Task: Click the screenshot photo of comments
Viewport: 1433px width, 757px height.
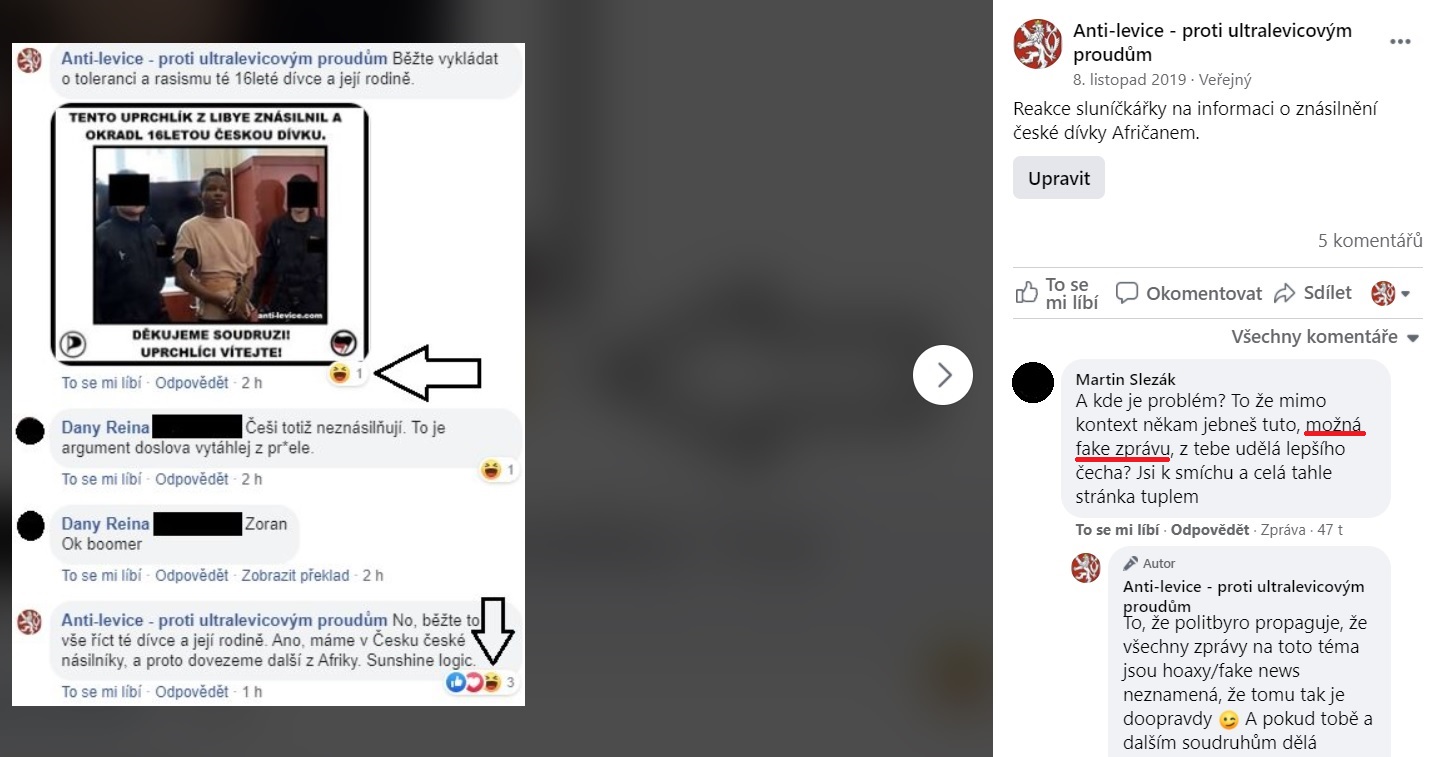Action: coord(268,375)
